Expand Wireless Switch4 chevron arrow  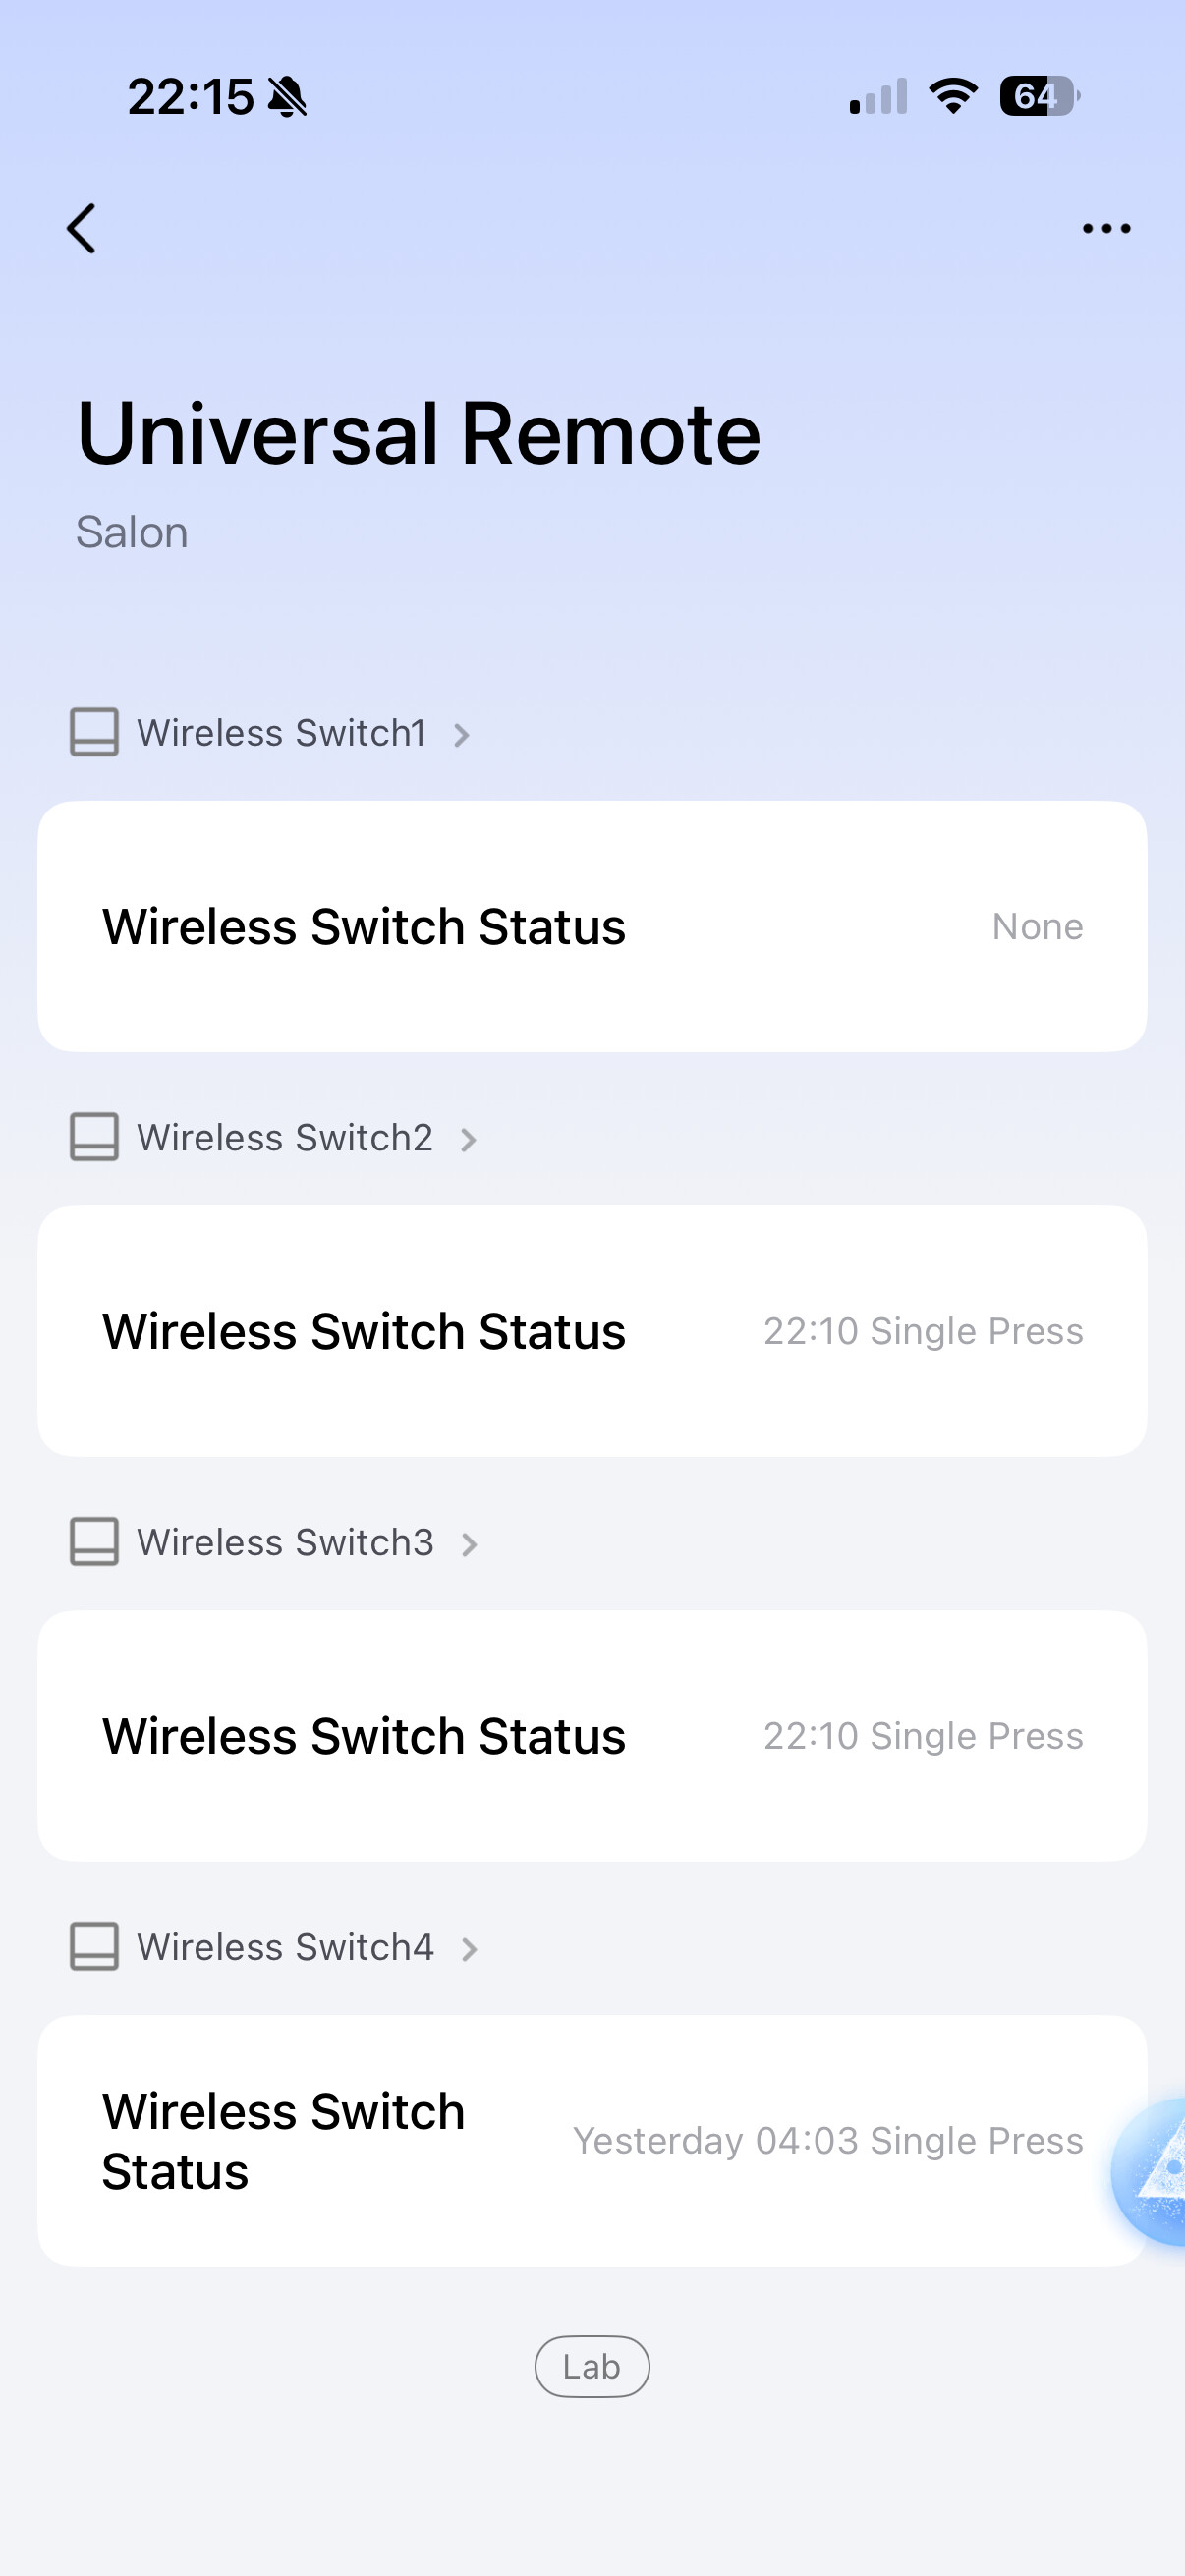470,1949
